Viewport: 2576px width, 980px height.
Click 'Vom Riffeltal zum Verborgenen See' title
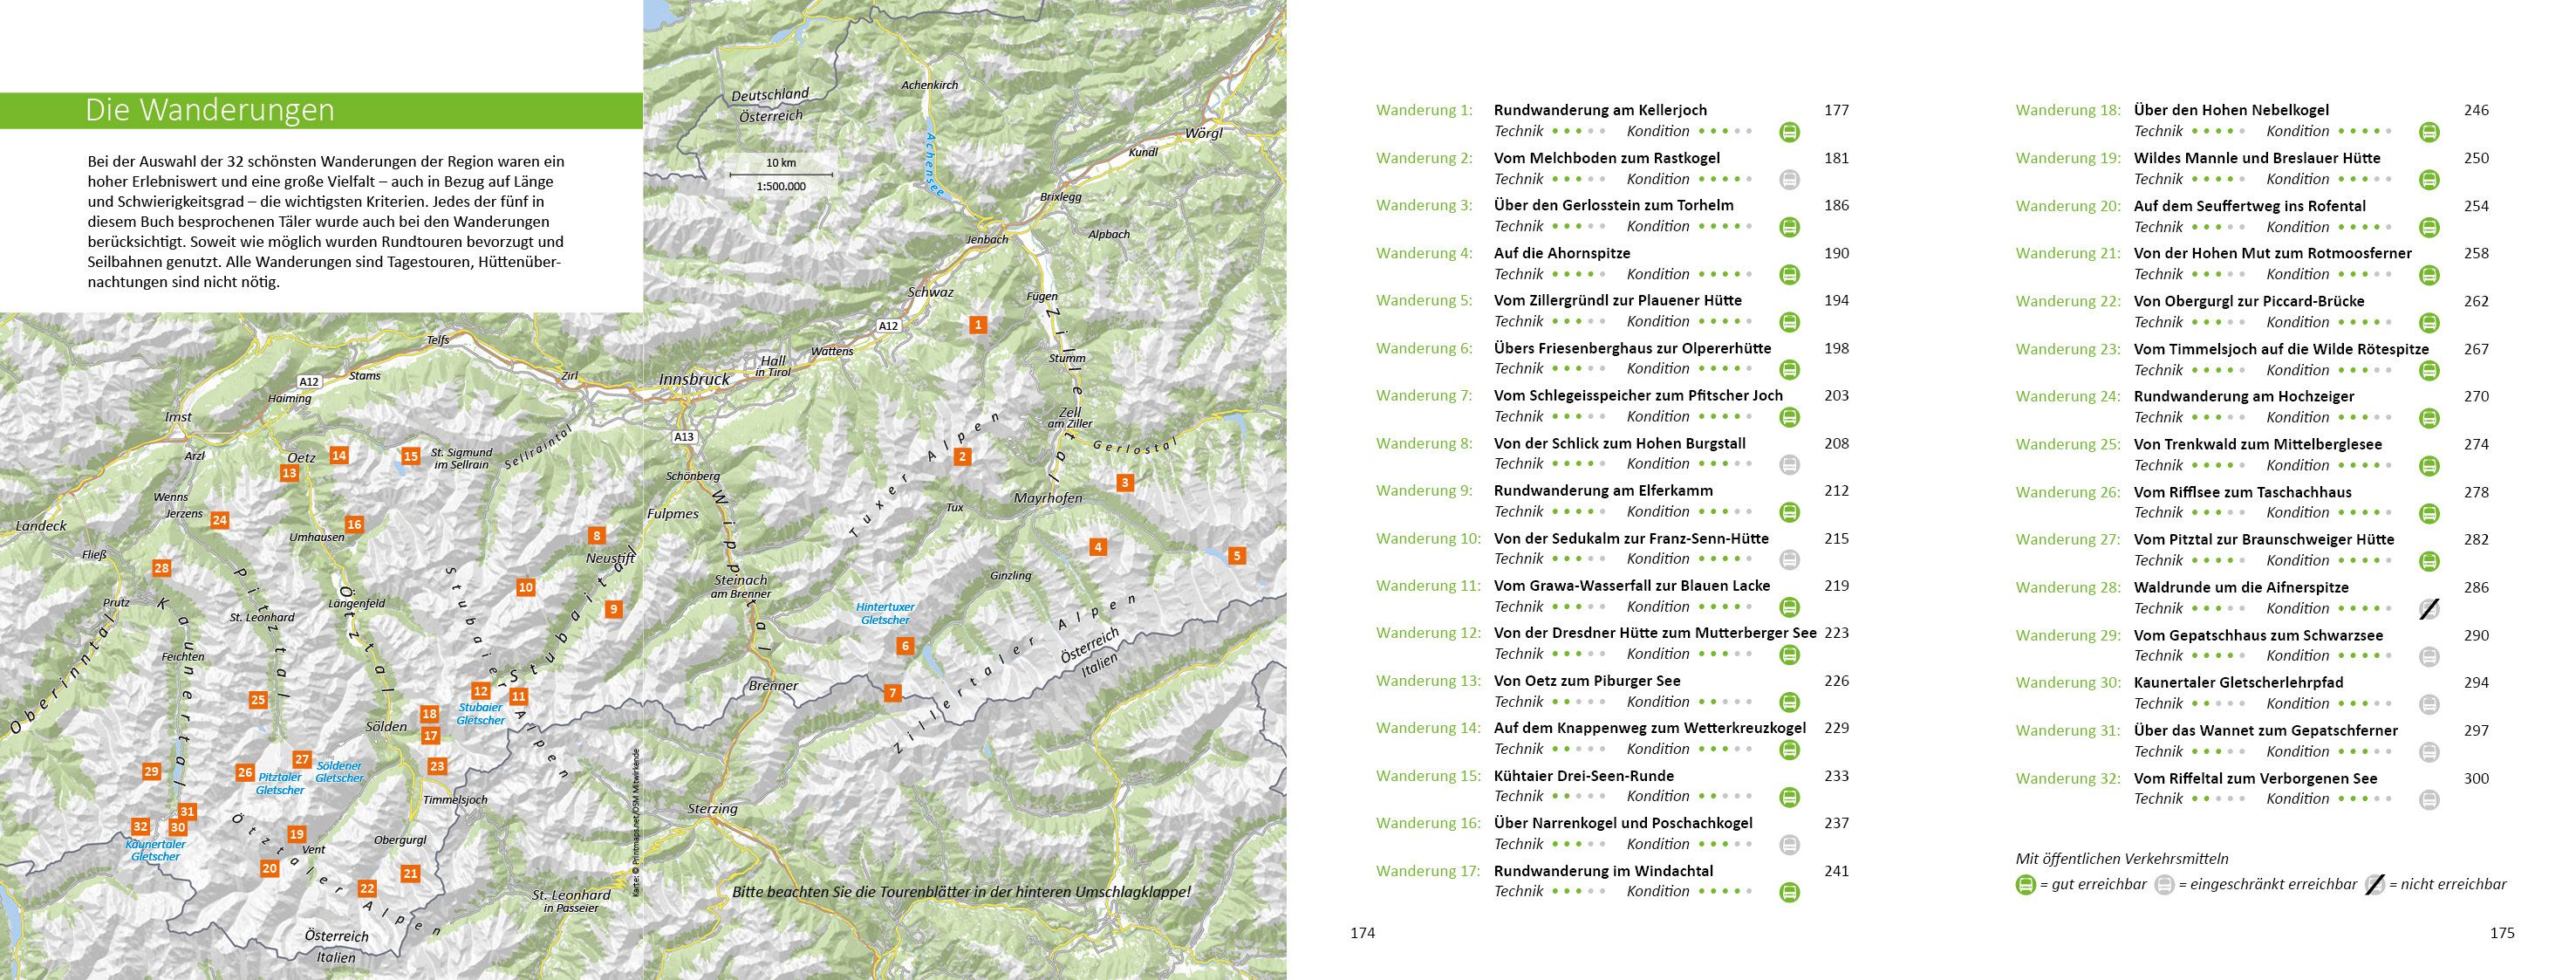coord(2255,778)
